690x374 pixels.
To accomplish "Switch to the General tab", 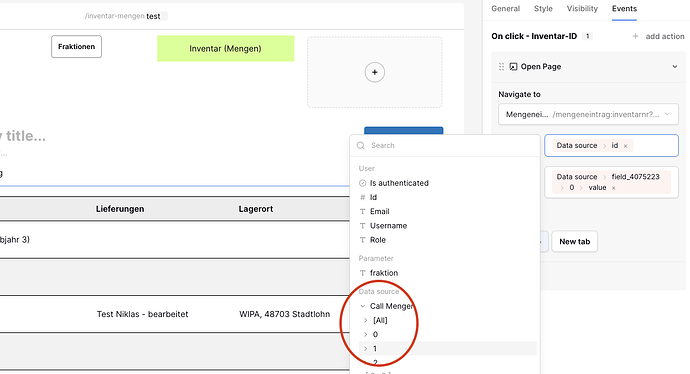I will (x=505, y=9).
